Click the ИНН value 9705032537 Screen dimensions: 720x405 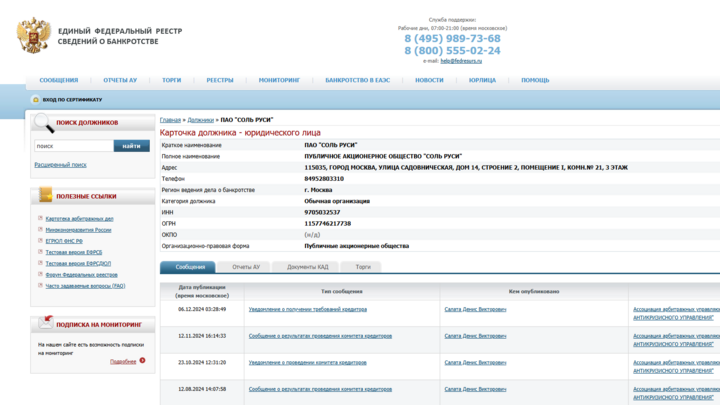[x=322, y=212]
